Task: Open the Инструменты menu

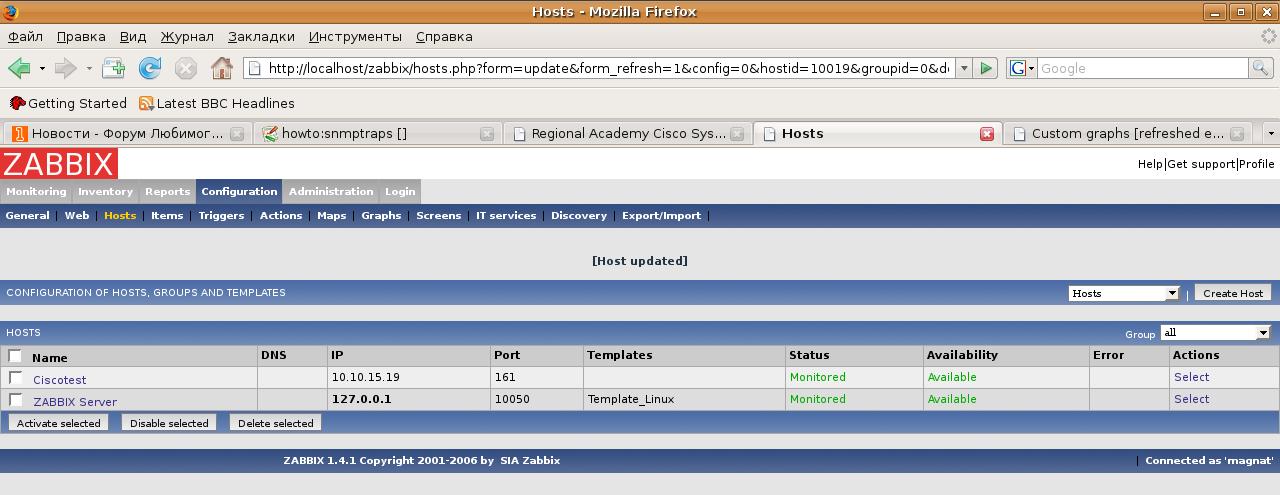Action: (355, 36)
